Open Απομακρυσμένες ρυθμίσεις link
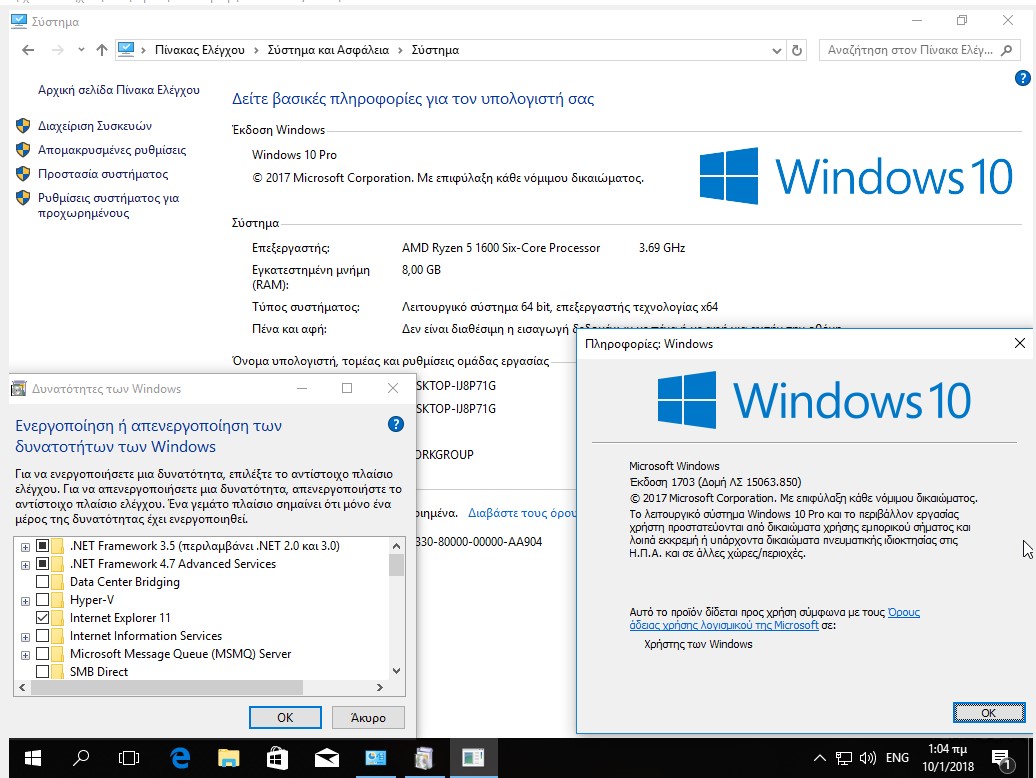Screen dimensions: 1036x778 (112, 150)
